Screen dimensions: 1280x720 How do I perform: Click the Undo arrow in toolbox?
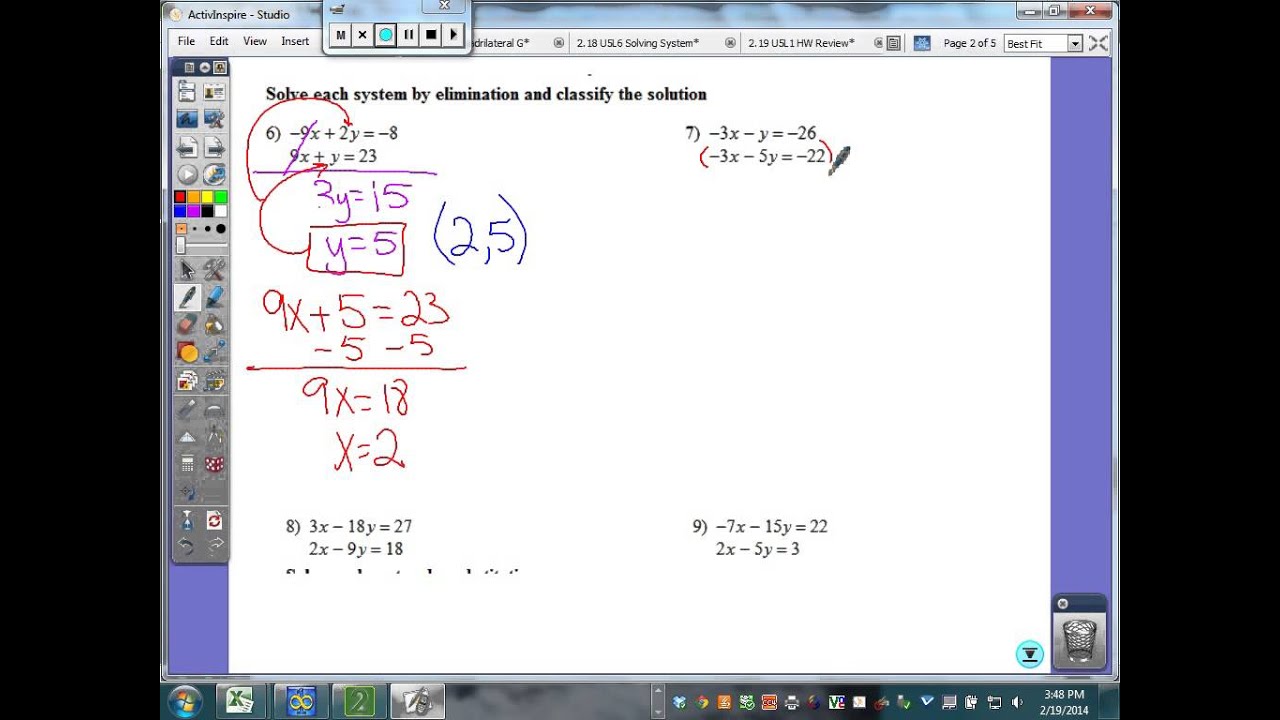point(187,545)
